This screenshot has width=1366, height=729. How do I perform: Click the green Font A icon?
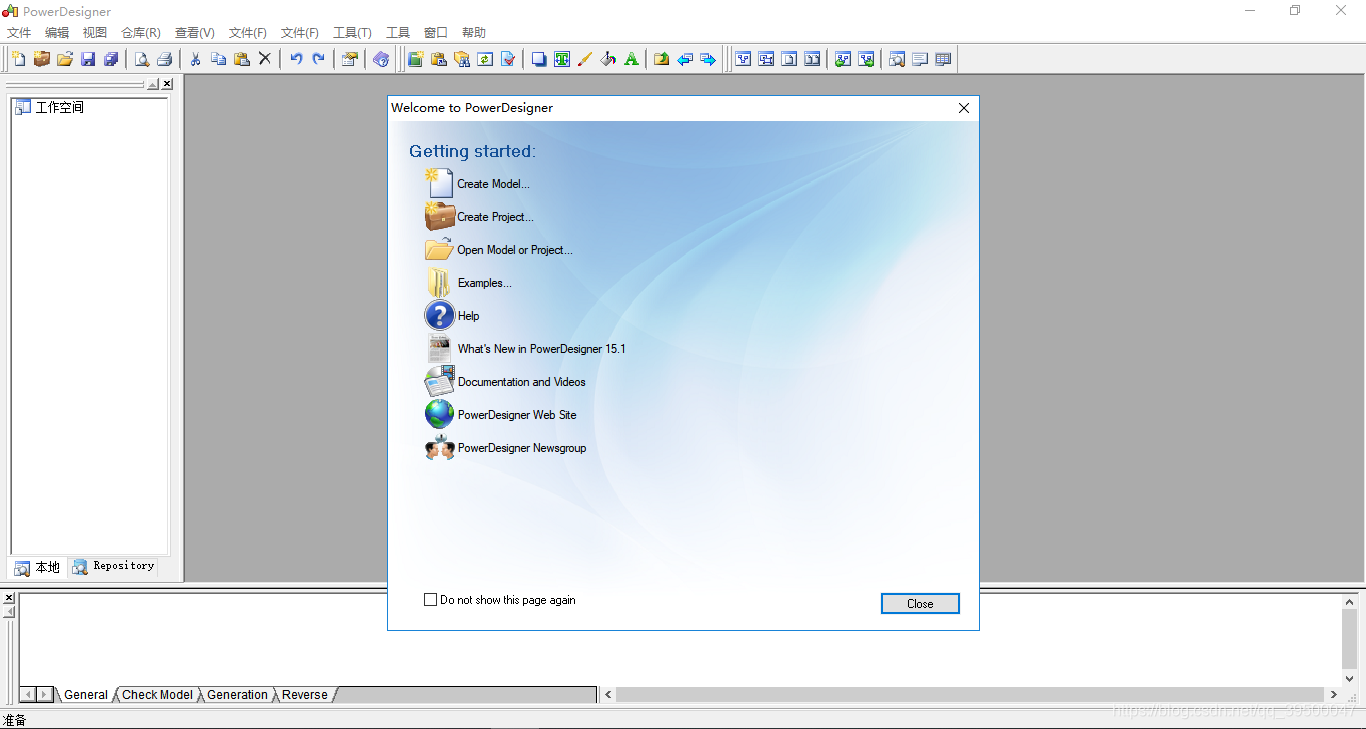[631, 59]
